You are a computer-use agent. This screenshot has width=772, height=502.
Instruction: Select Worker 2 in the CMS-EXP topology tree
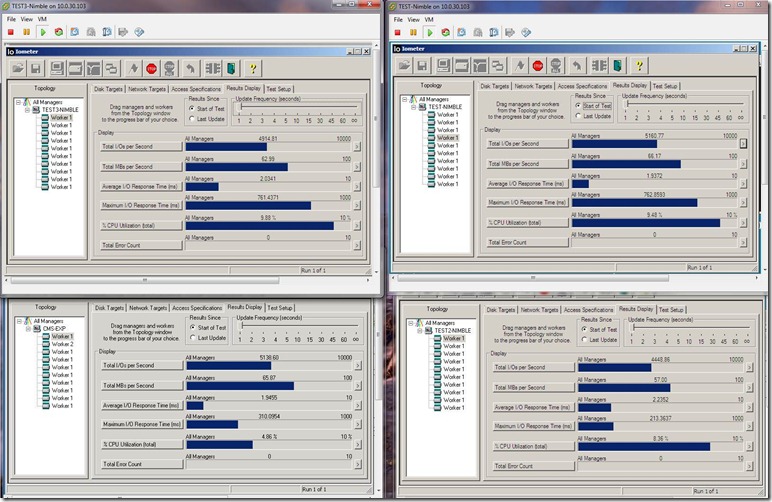point(61,344)
